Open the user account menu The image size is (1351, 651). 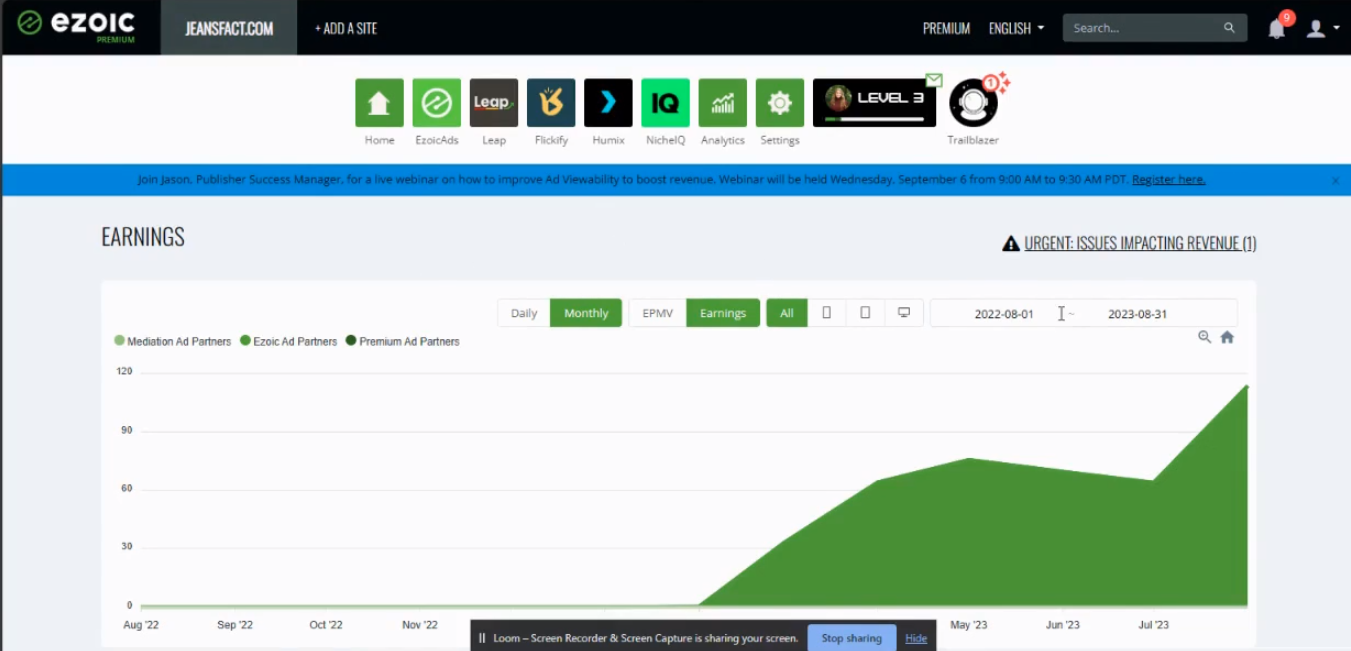[x=1322, y=28]
